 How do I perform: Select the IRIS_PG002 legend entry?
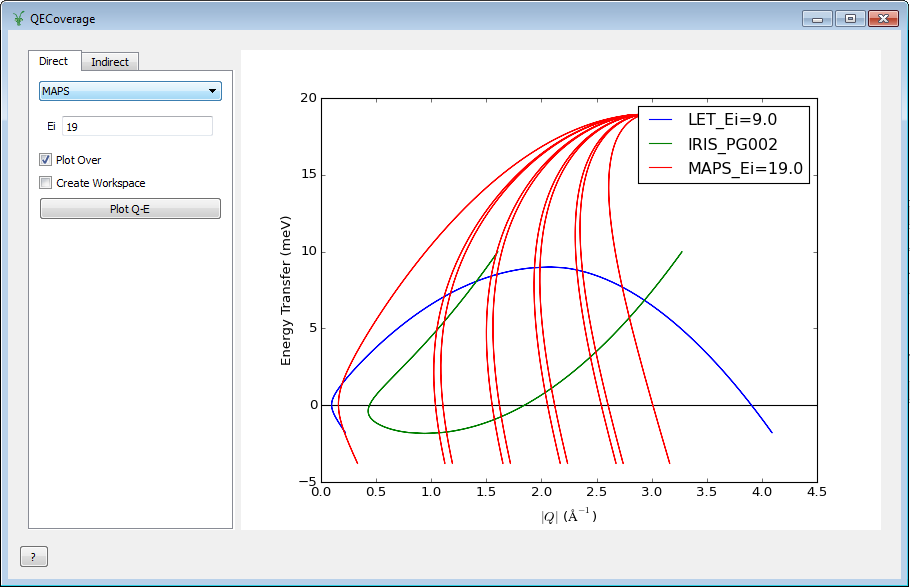732,144
